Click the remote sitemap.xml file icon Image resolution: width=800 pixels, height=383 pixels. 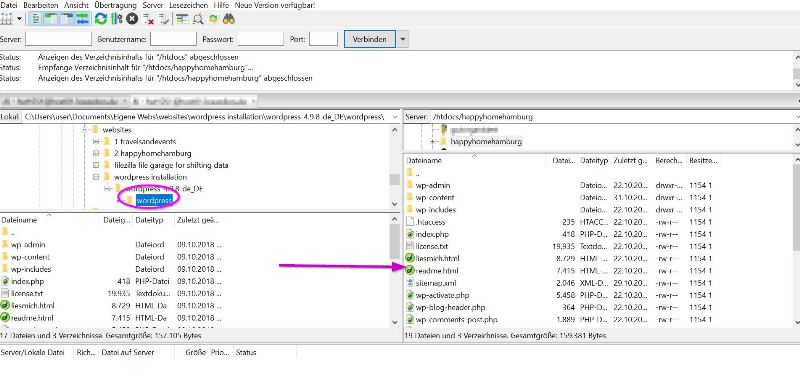(x=410, y=283)
